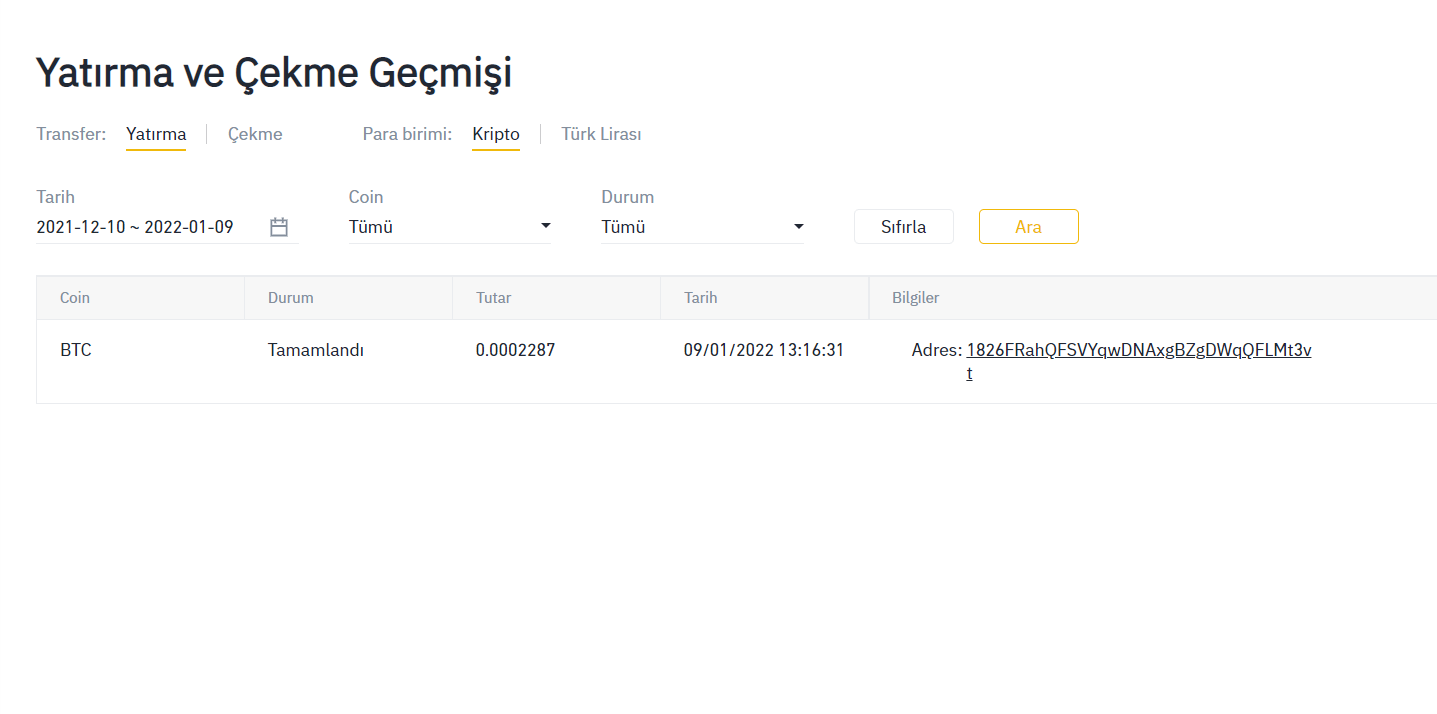Viewport: 1437px width, 714px height.
Task: Open the Coin dropdown showing Tümü
Action: [450, 227]
